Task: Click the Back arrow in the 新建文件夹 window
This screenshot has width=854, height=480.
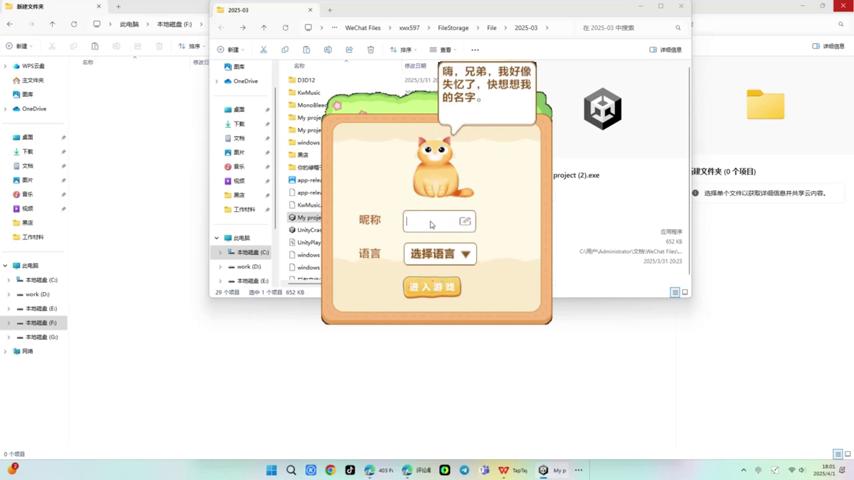Action: (x=10, y=25)
